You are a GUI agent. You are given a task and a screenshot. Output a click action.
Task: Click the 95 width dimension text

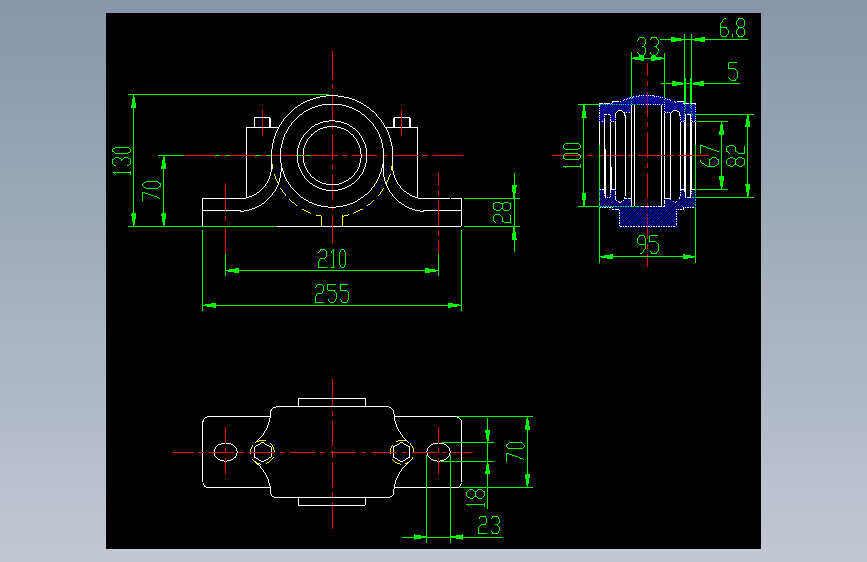click(647, 244)
